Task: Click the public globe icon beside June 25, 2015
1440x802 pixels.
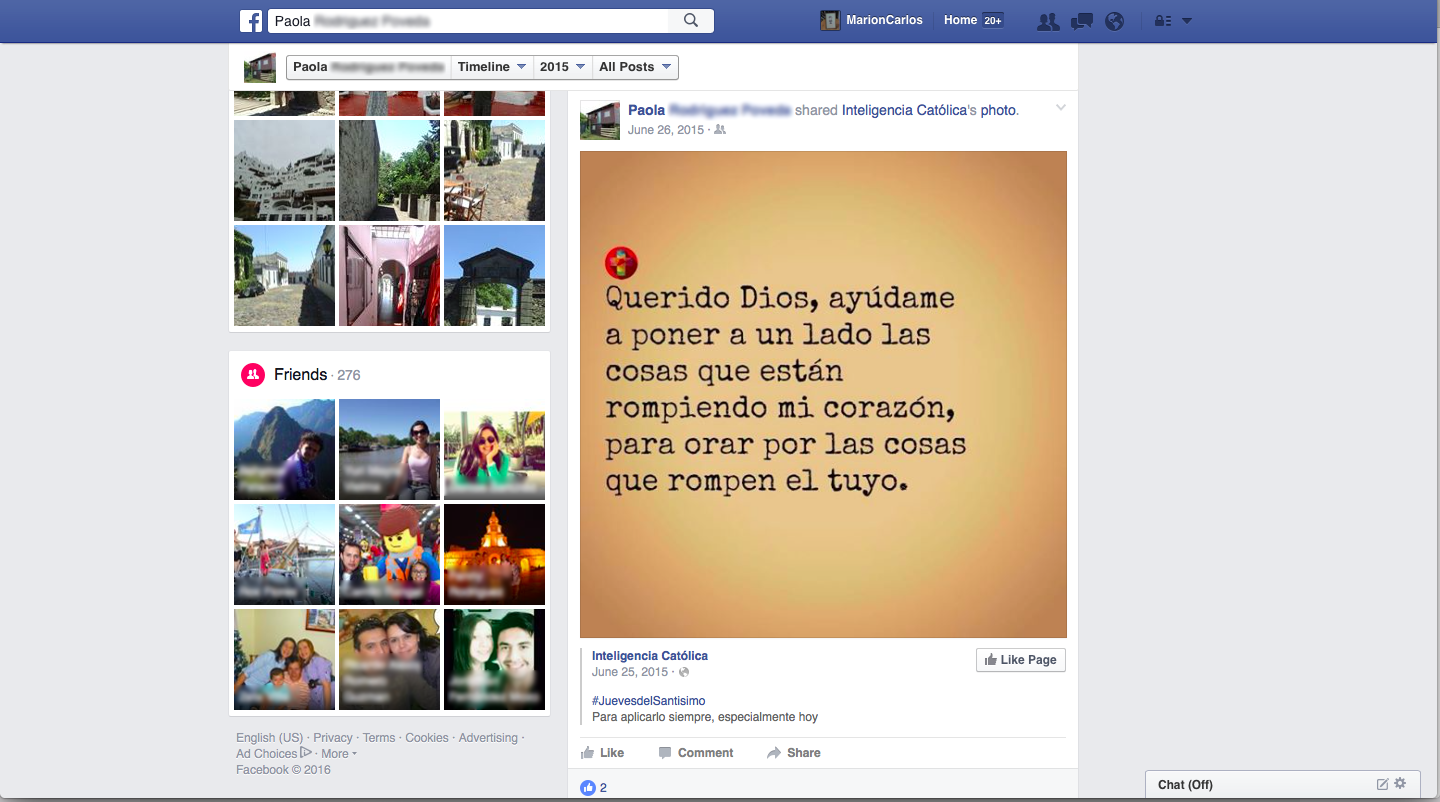Action: click(x=684, y=673)
